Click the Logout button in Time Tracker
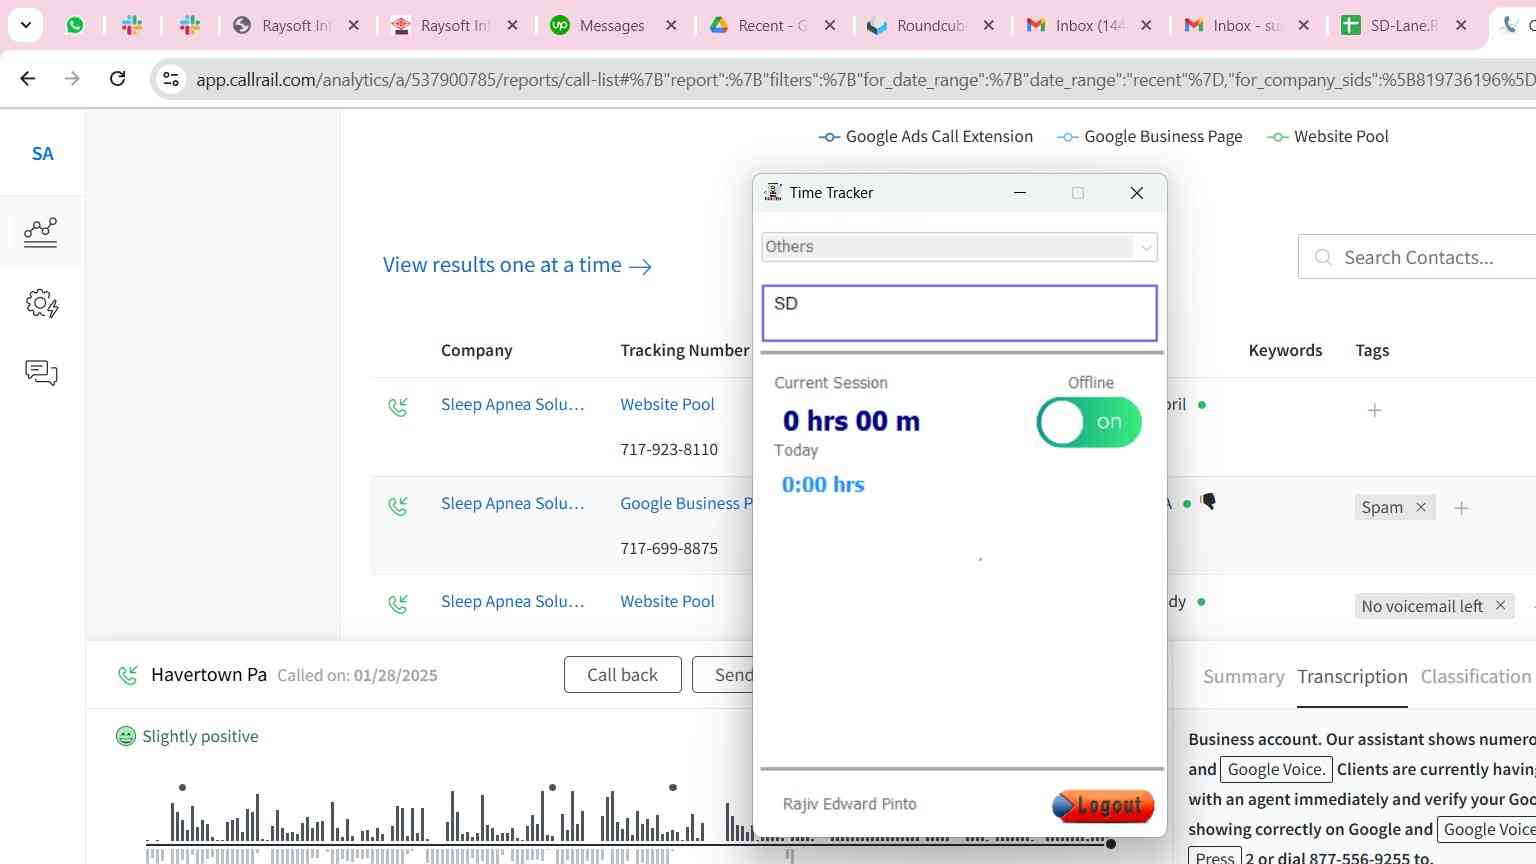Image resolution: width=1536 pixels, height=864 pixels. pyautogui.click(x=1103, y=805)
